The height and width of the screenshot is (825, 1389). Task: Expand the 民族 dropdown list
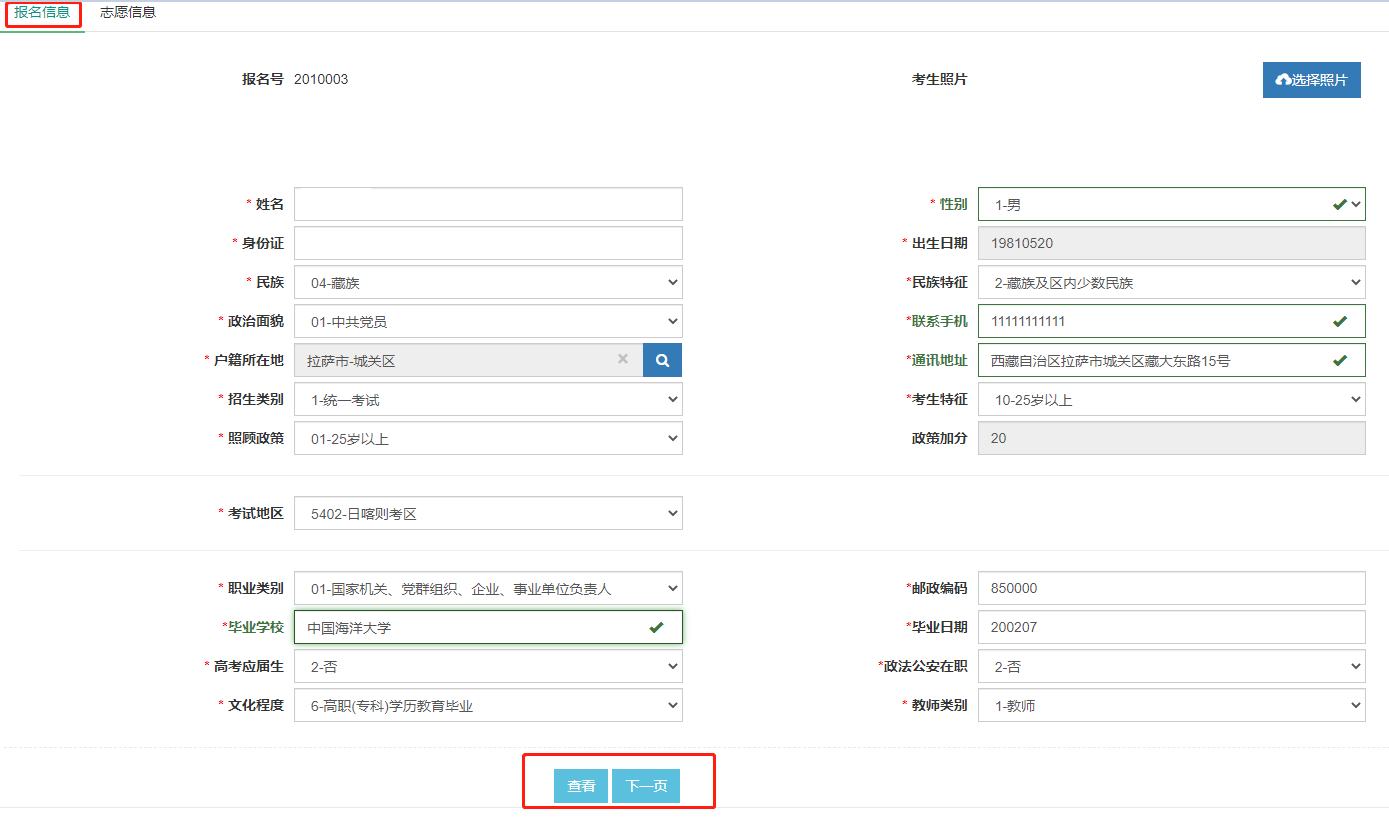pos(488,283)
